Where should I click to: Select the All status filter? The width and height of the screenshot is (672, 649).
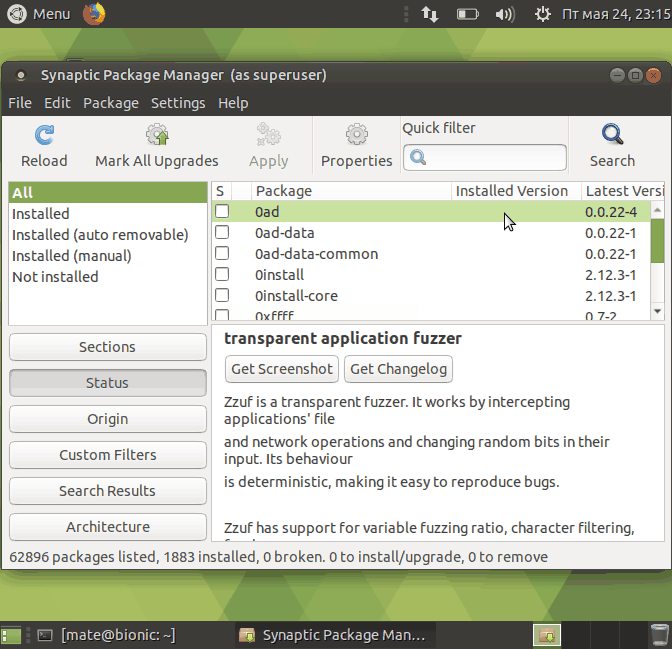pos(108,192)
